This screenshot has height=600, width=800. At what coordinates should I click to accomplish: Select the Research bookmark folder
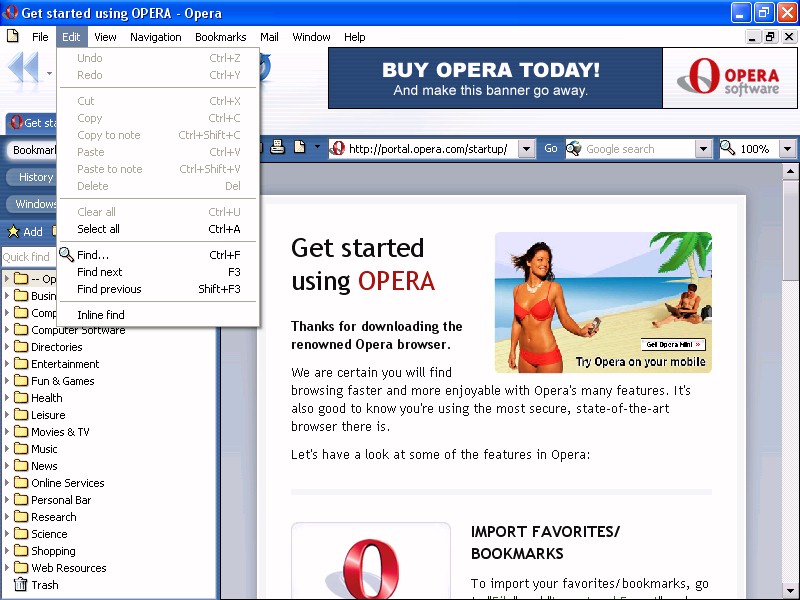[54, 517]
